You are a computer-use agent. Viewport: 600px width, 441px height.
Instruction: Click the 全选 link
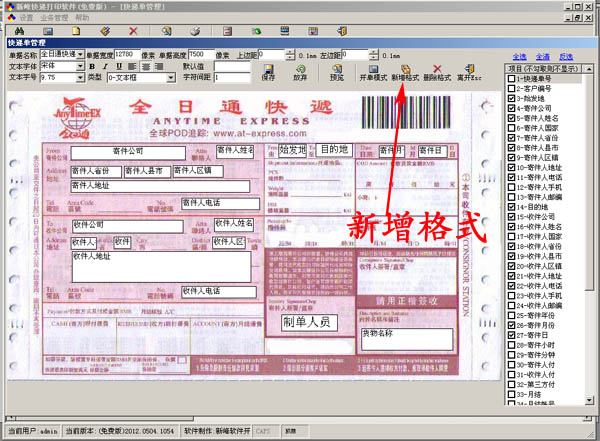pyautogui.click(x=519, y=57)
